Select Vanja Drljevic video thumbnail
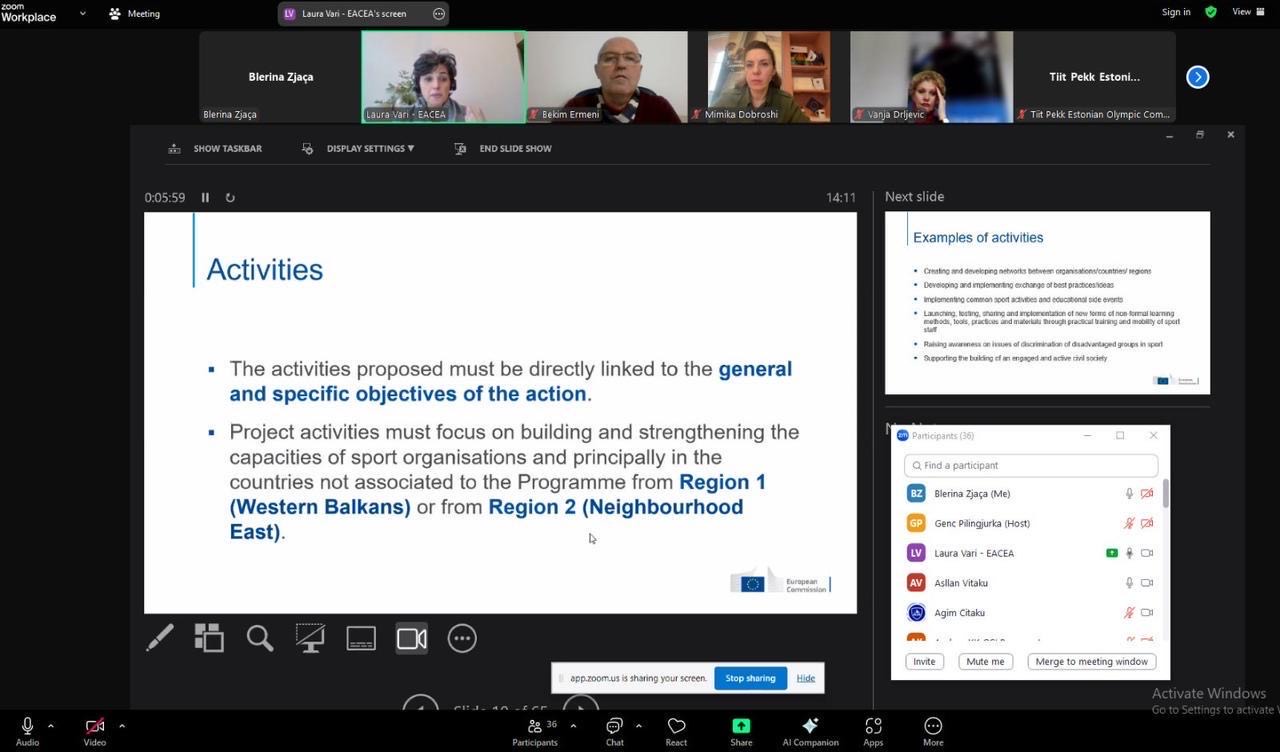 [931, 77]
